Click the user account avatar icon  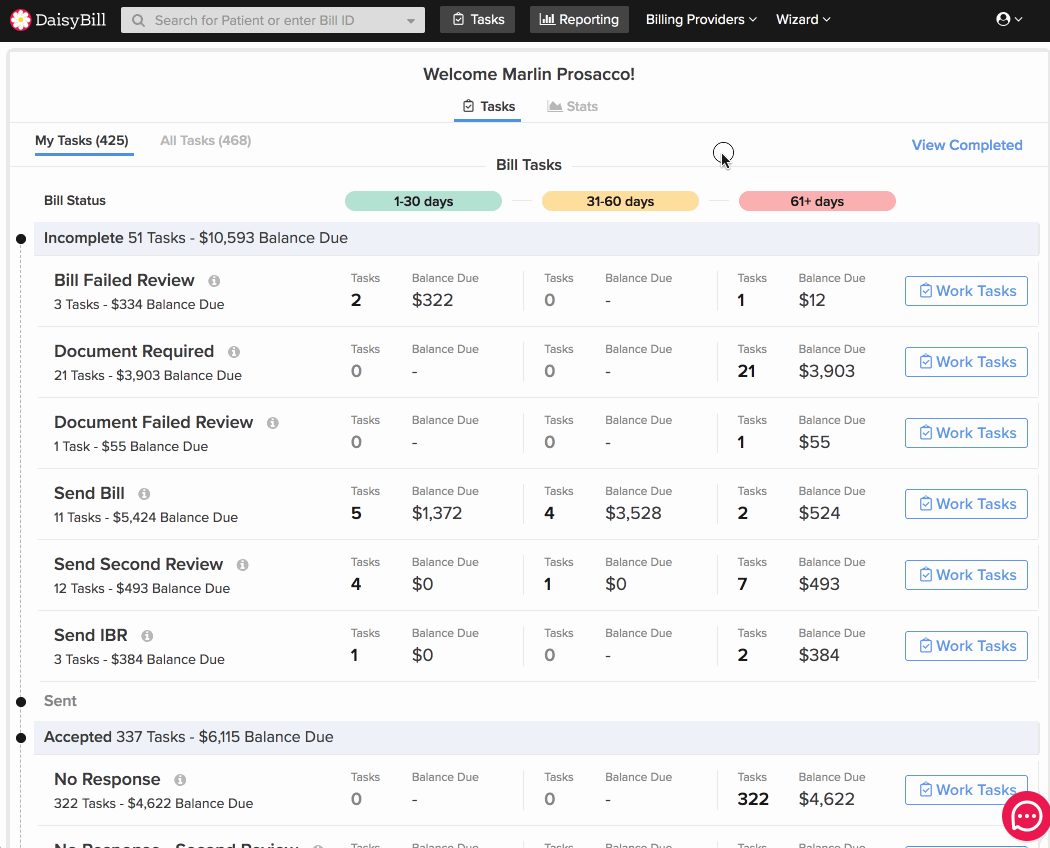[x=1003, y=19]
